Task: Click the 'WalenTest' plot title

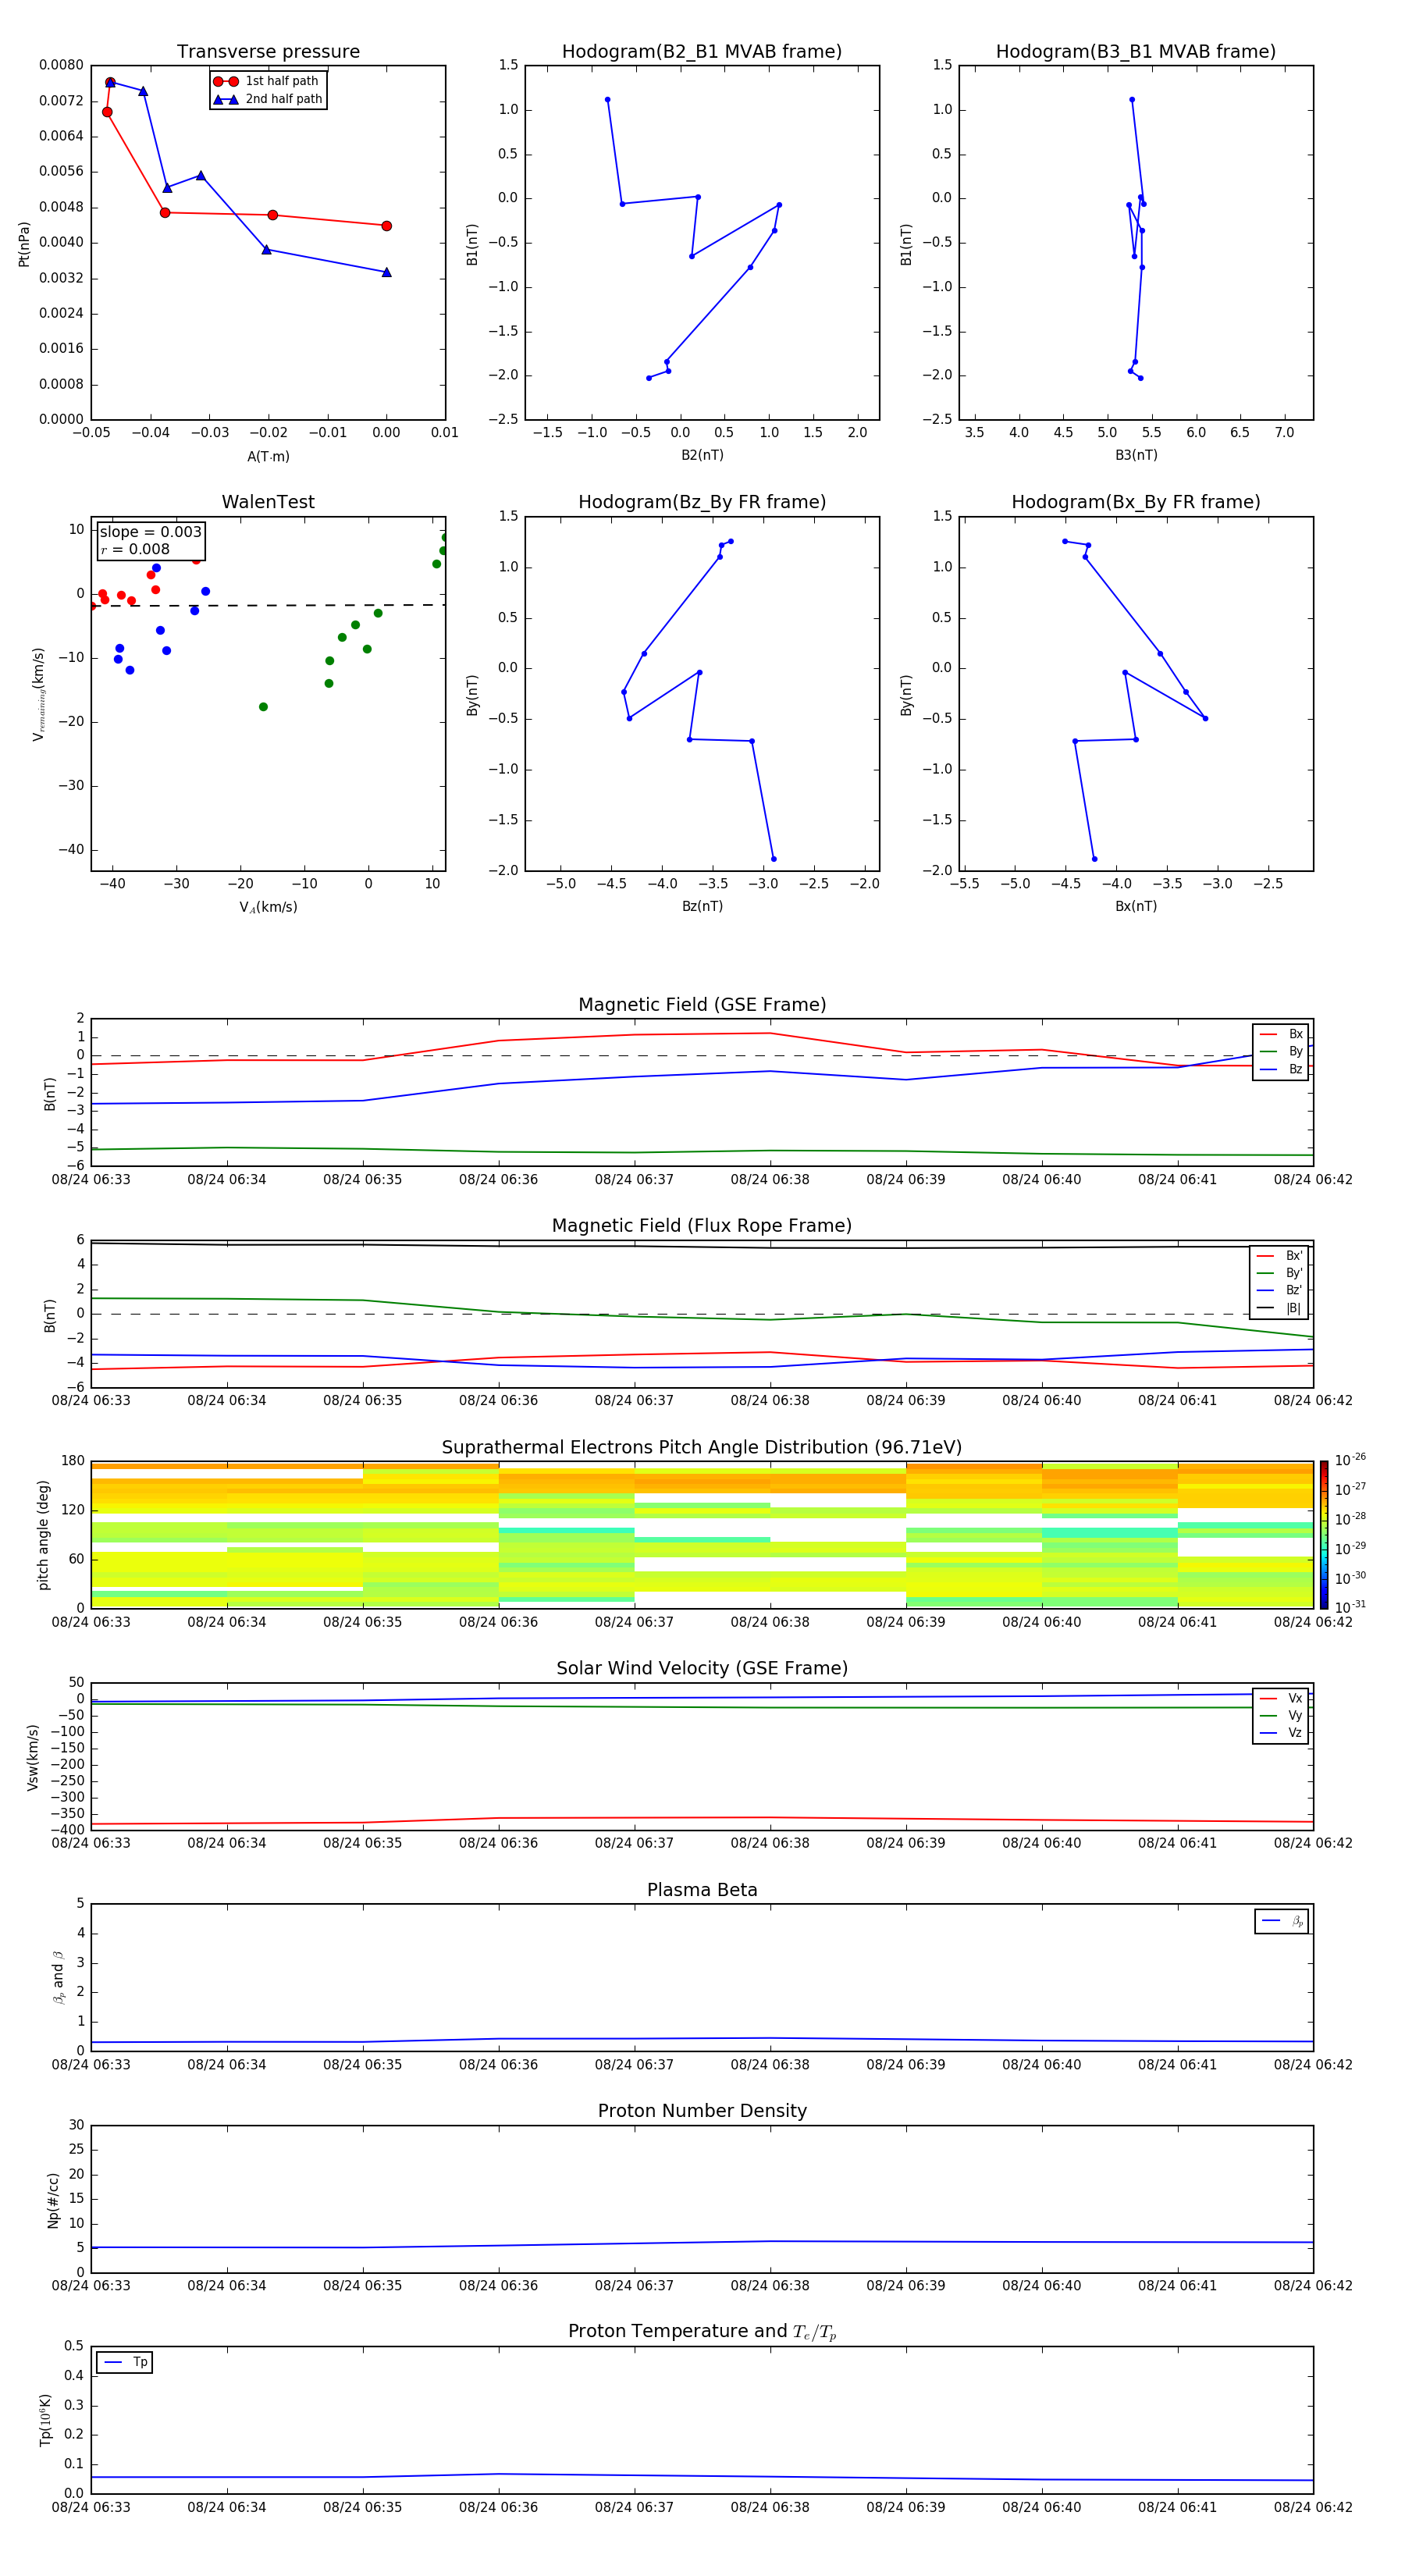Action: 268,502
